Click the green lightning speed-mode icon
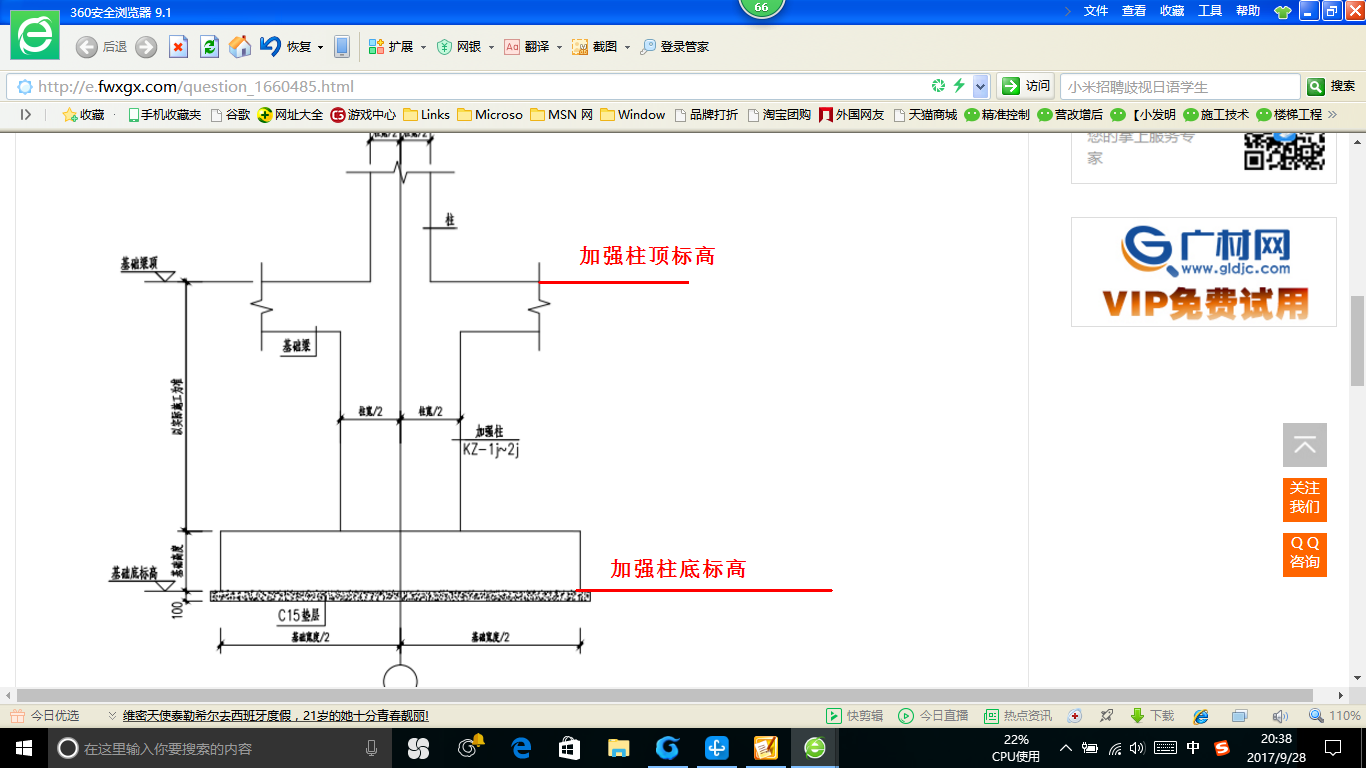 959,86
